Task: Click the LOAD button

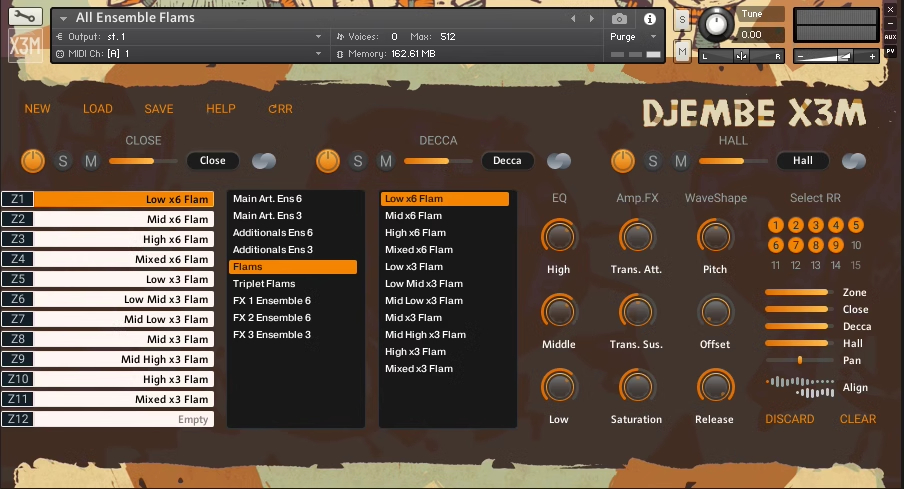Action: click(97, 109)
